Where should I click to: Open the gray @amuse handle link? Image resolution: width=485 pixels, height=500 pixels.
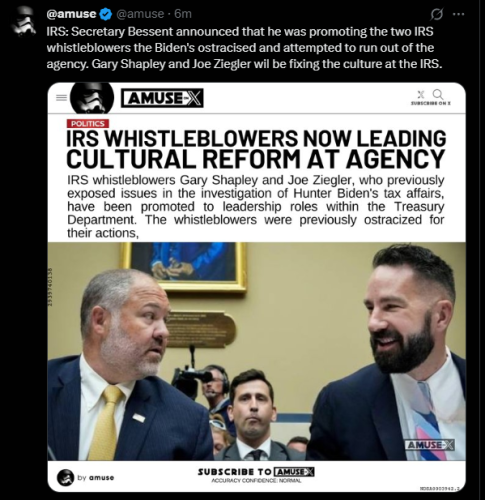[139, 14]
